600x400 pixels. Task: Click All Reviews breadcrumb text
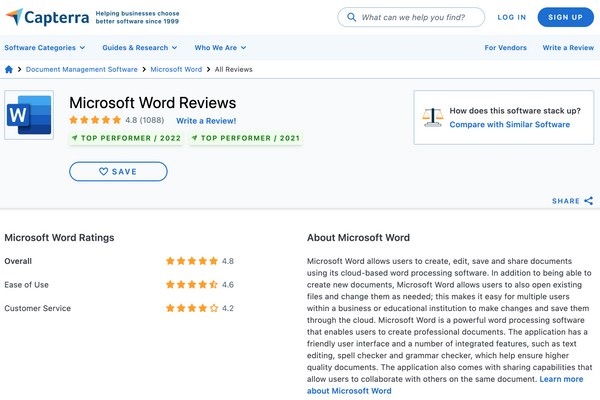tap(233, 69)
